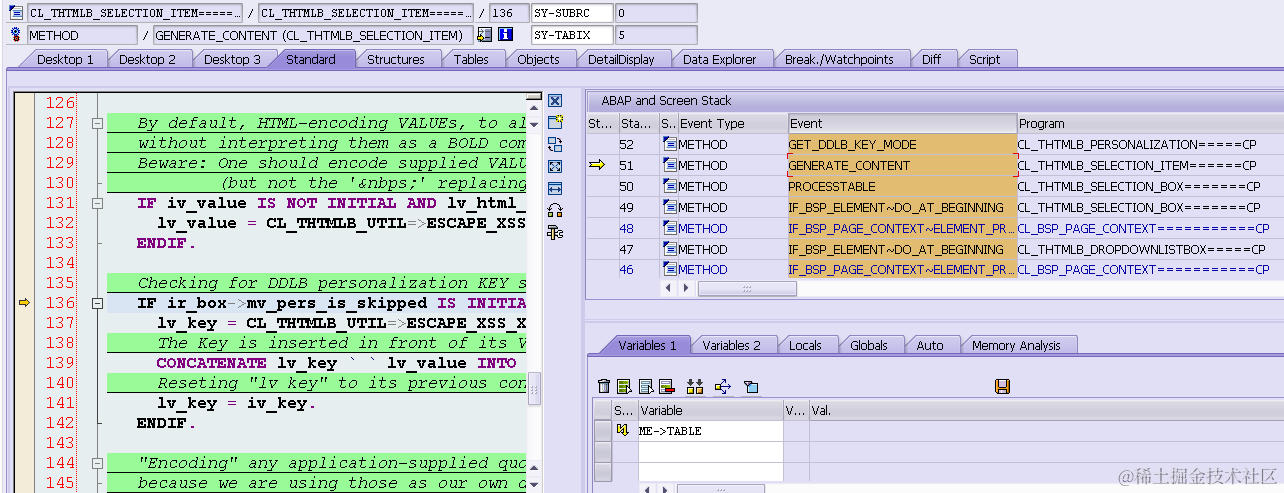
Task: Click the tool-specific services icon
Action: pos(555,233)
